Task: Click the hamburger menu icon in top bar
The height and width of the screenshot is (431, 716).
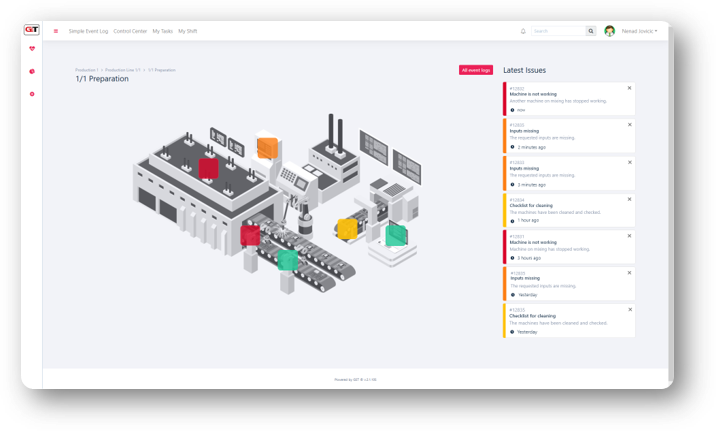Action: coord(56,31)
